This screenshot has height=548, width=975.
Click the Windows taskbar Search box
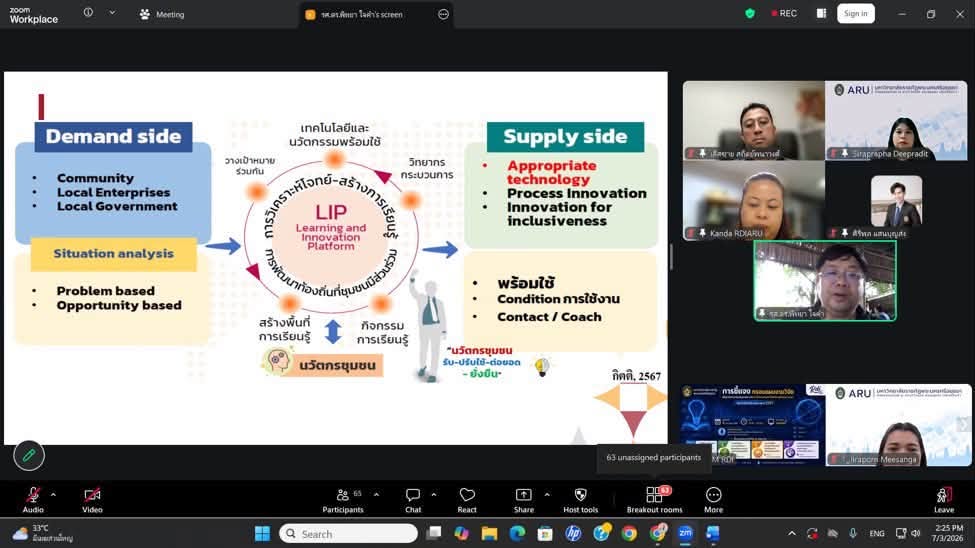(348, 534)
